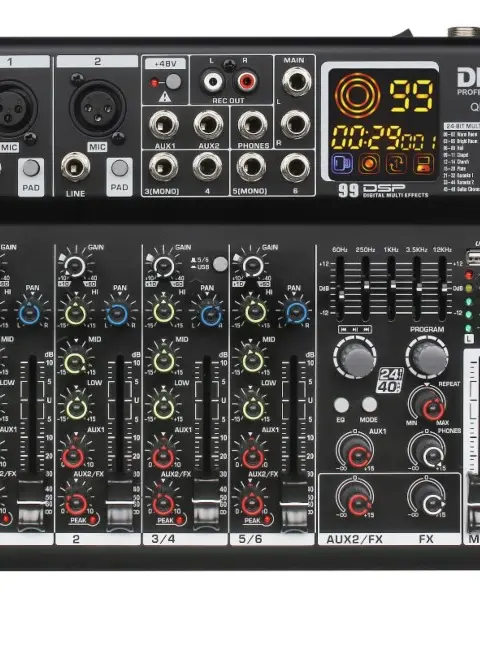Toggle the channel 2 PAD switch
Screen dimensions: 480x650
tap(119, 168)
